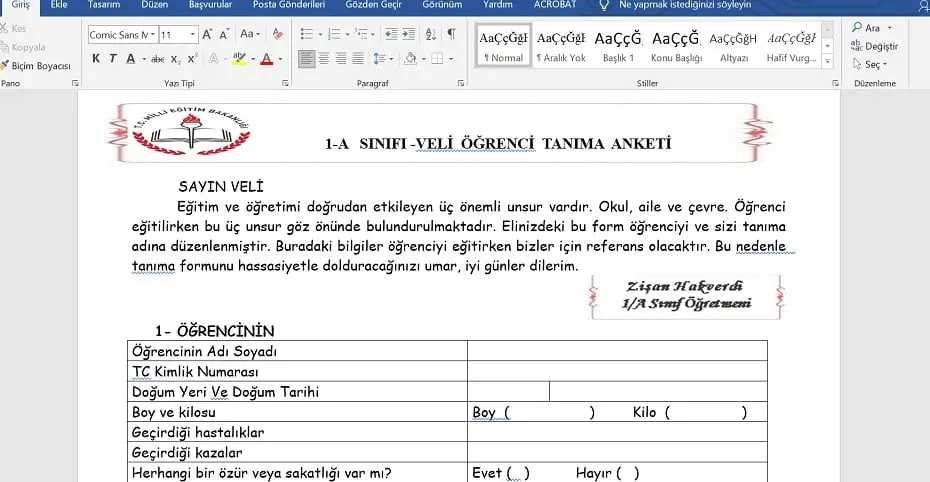Click the Biçim Boyacısı format painter
This screenshot has height=482, width=930.
[36, 66]
